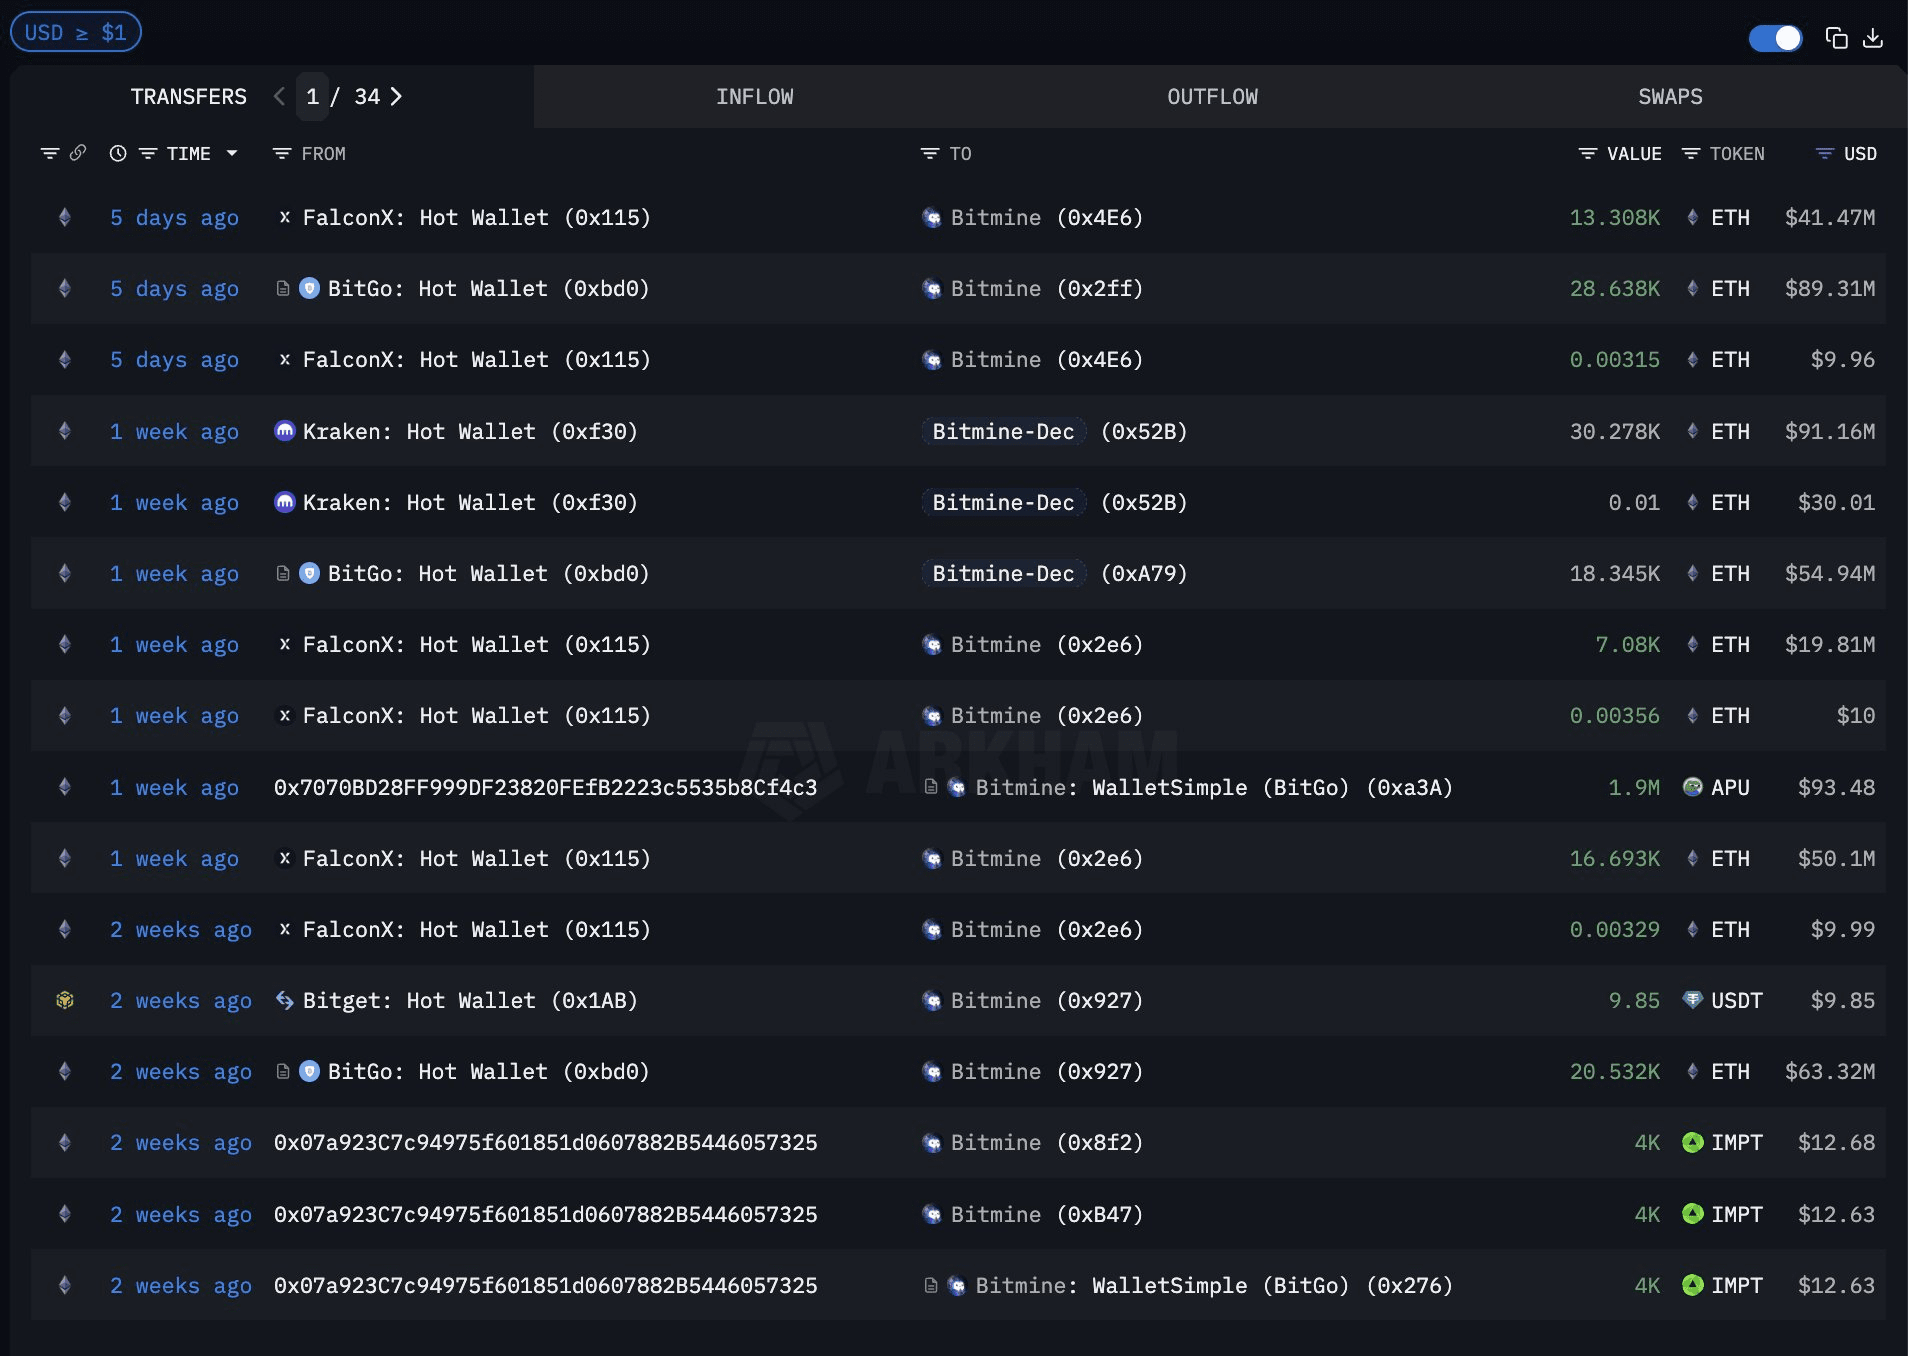Screen dimensions: 1908x1356
Task: Open the filter icon beside TO column
Action: (x=929, y=153)
